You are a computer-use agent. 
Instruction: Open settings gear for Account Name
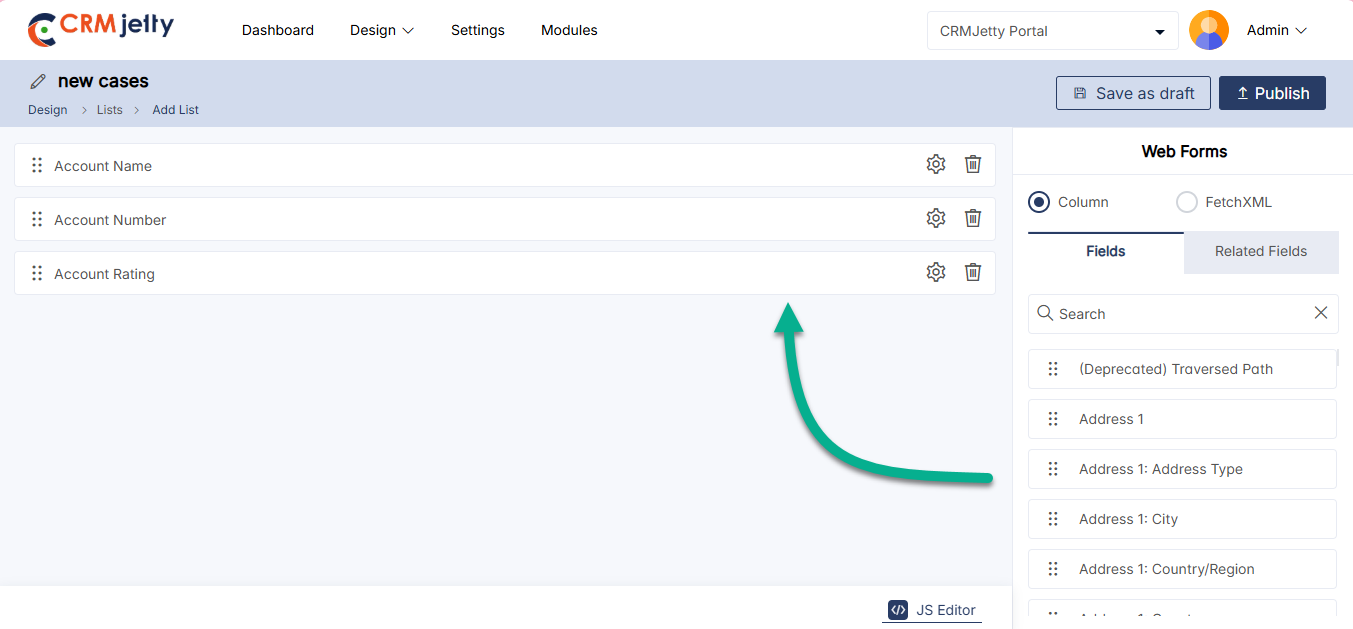click(935, 164)
